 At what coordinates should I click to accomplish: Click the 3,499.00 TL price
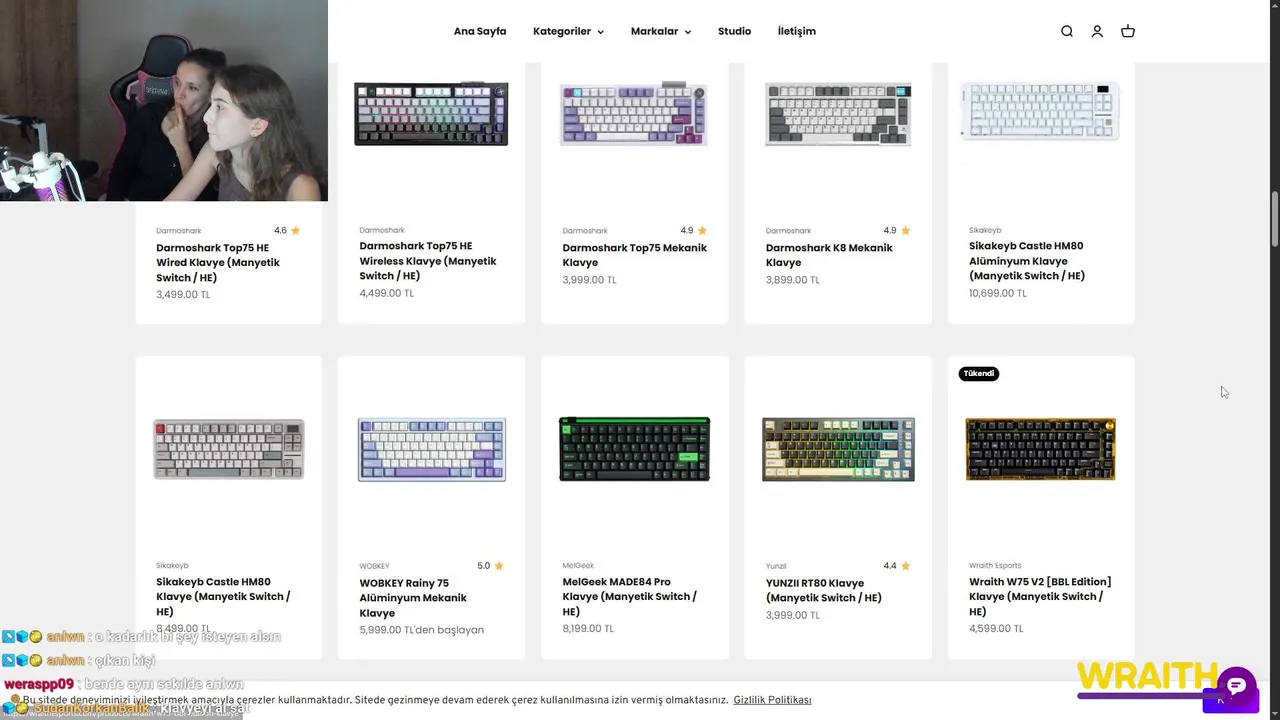183,295
